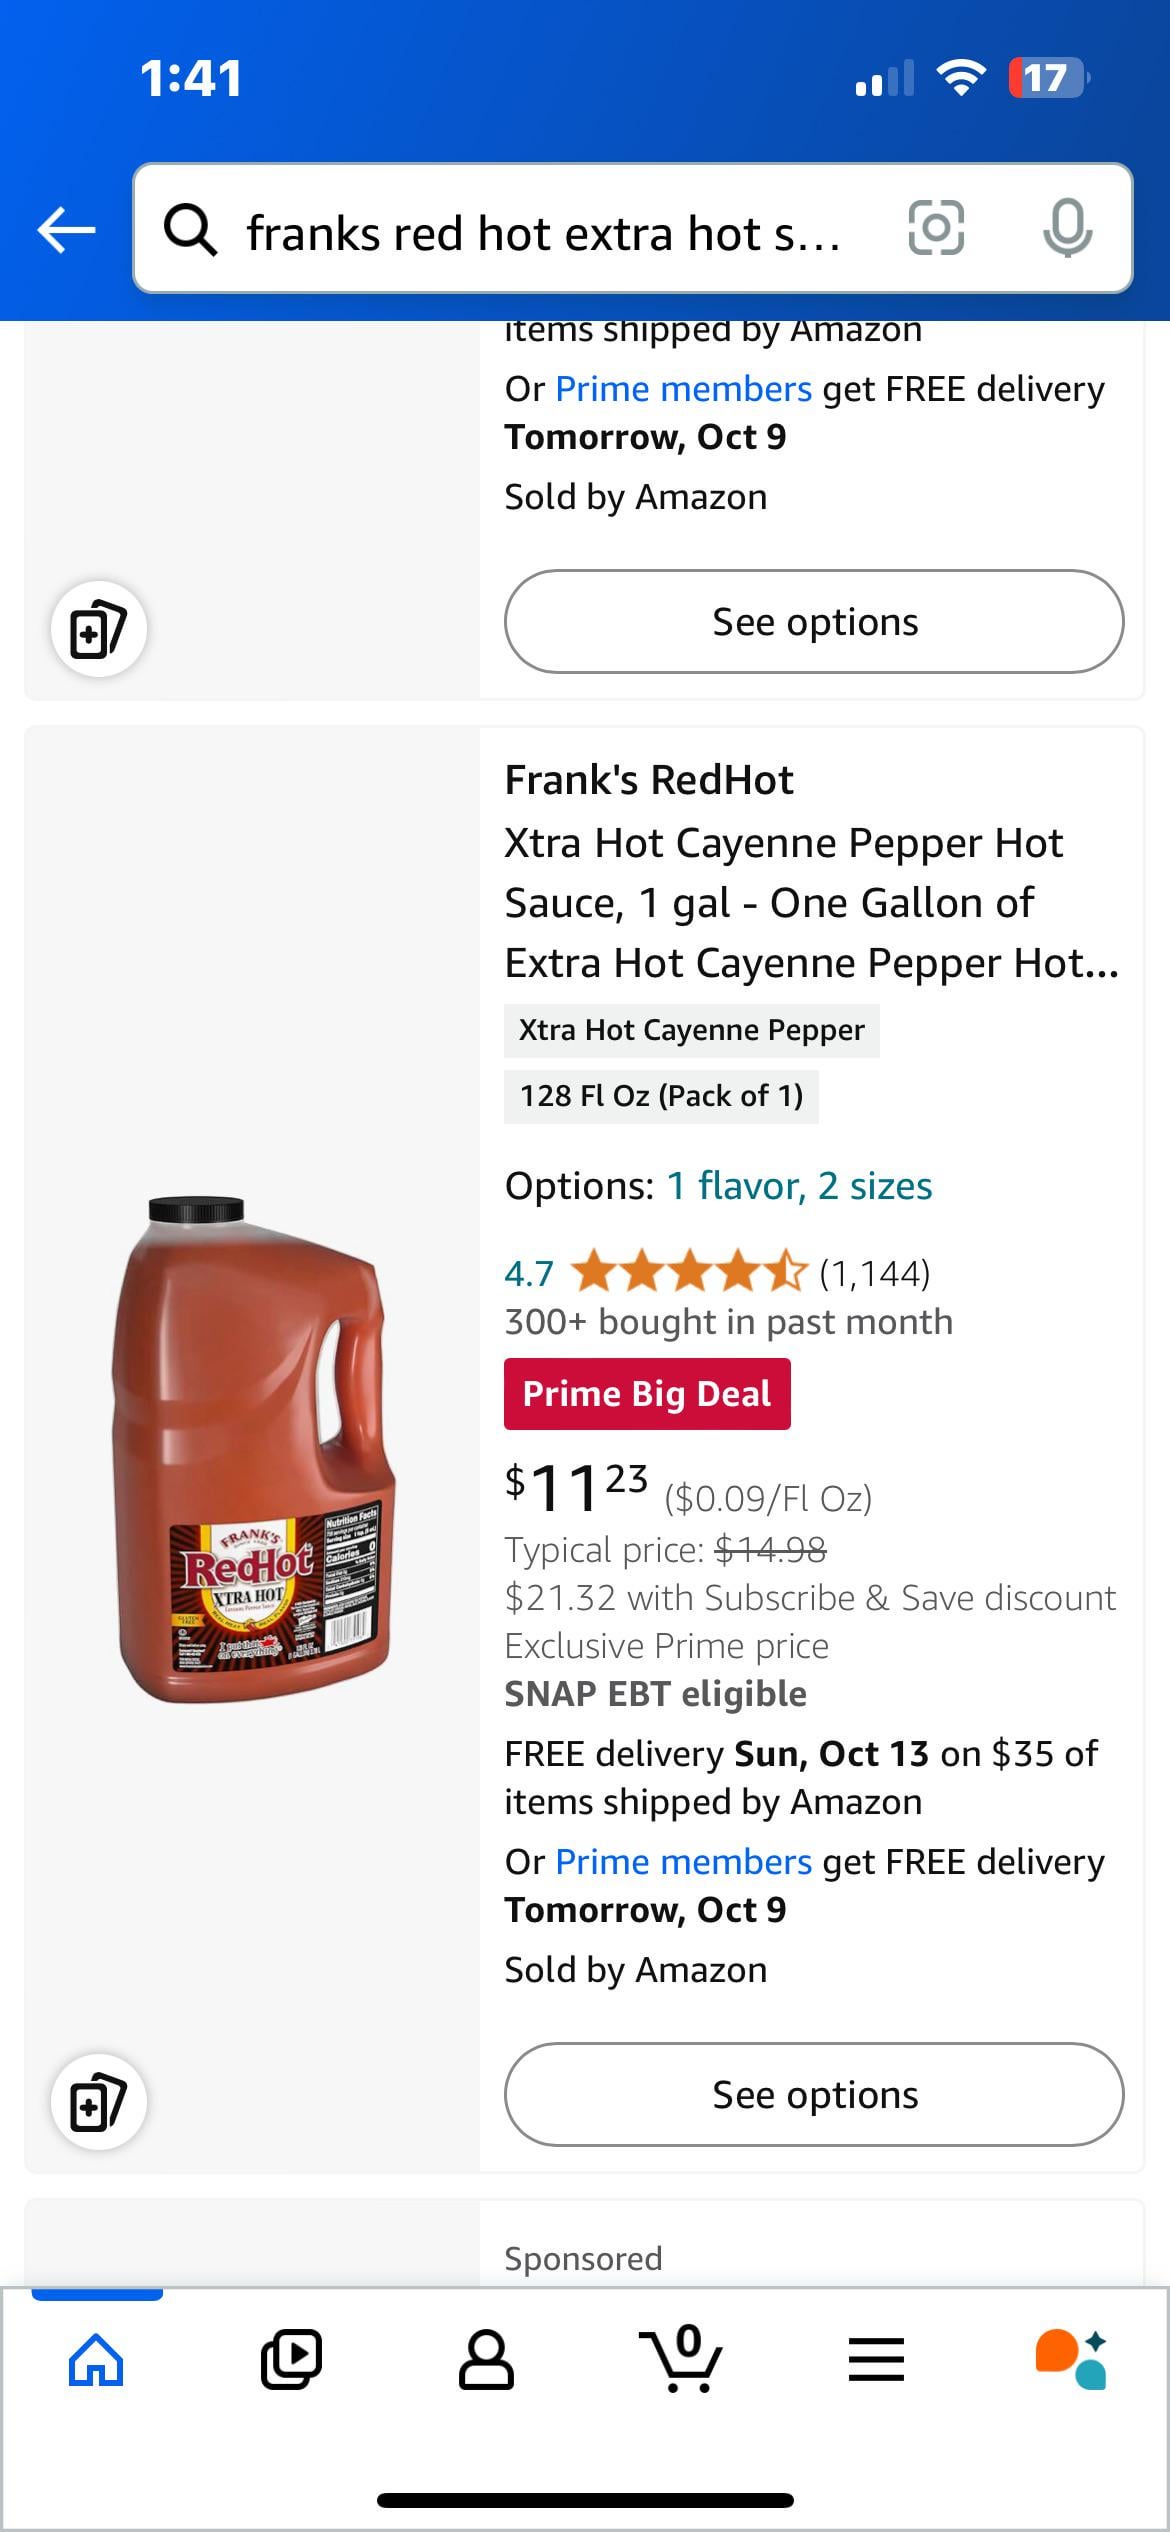Go to the Home tab
The height and width of the screenshot is (2532, 1170).
click(96, 2360)
